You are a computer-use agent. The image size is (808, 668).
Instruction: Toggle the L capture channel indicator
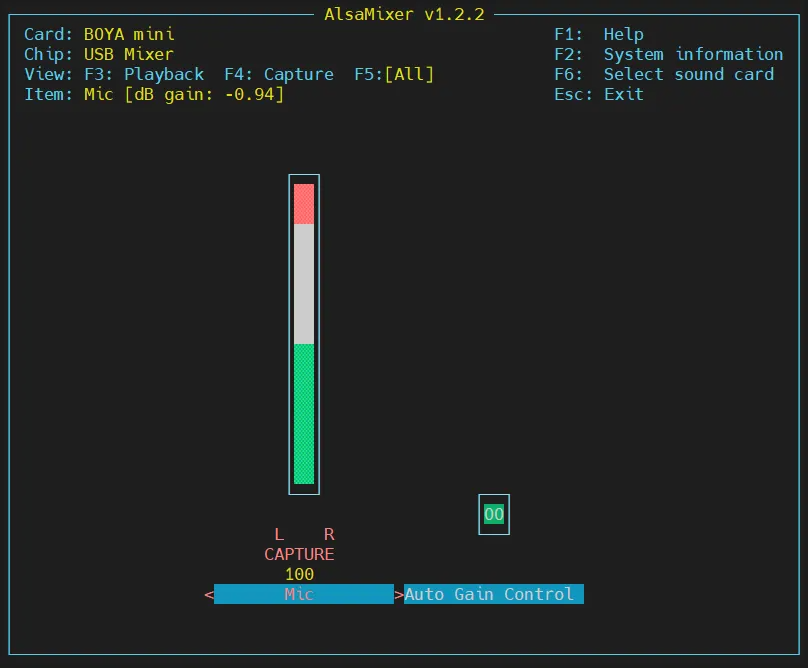(x=279, y=534)
